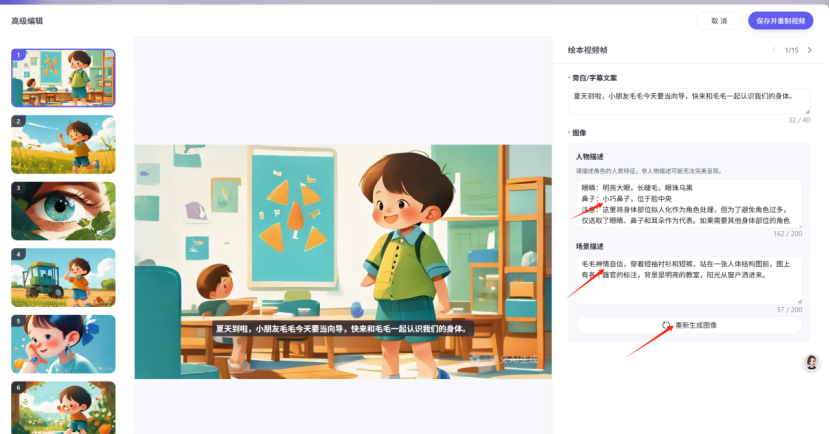The image size is (830, 434).
Task: Click 保存并重制视频 save button
Action: pyautogui.click(x=780, y=21)
